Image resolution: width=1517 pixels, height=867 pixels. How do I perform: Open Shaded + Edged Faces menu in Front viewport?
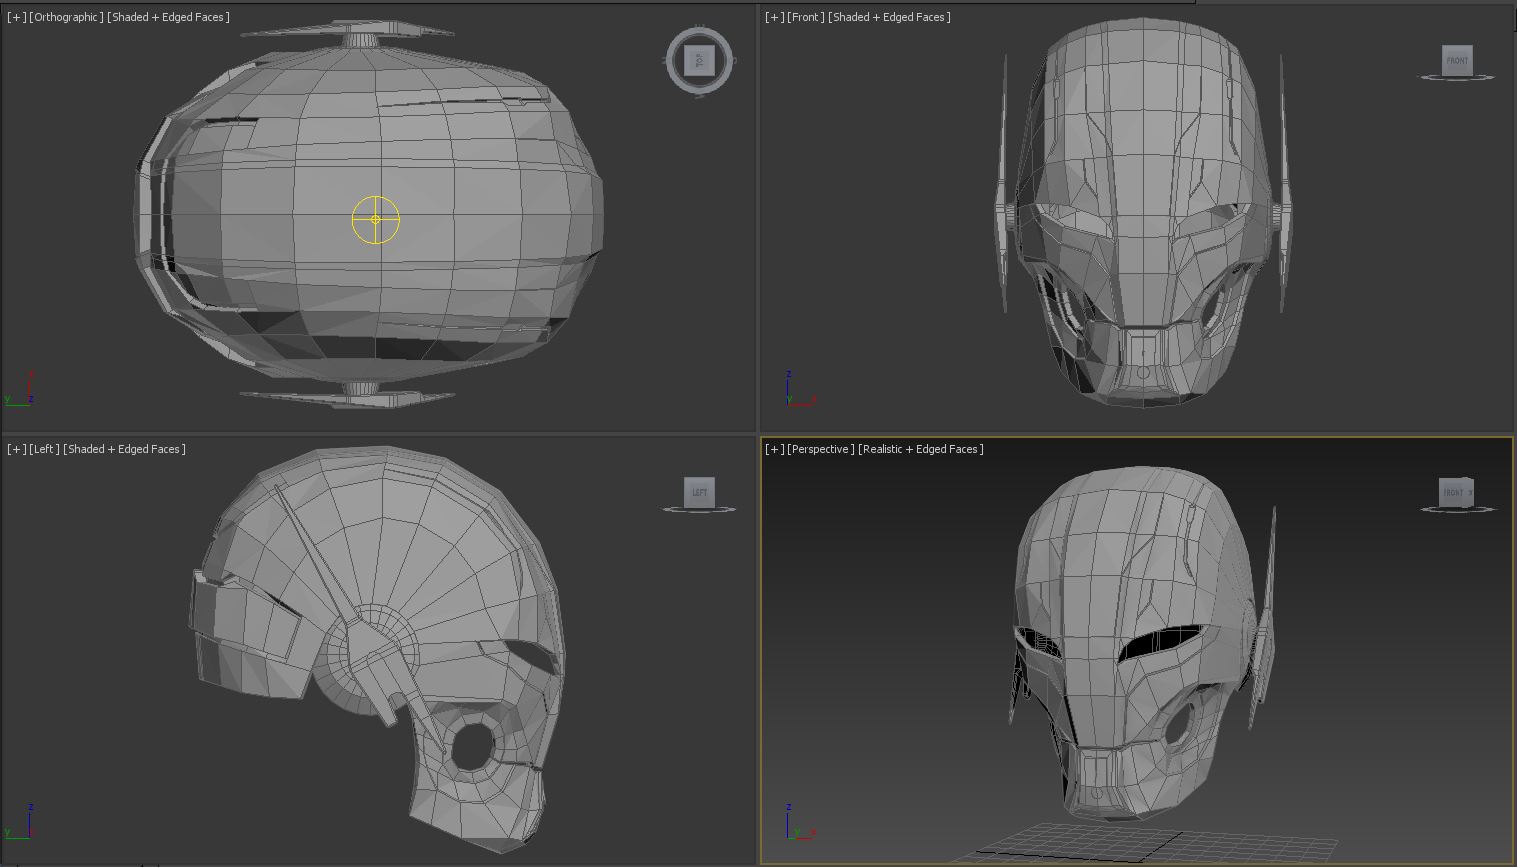(888, 17)
